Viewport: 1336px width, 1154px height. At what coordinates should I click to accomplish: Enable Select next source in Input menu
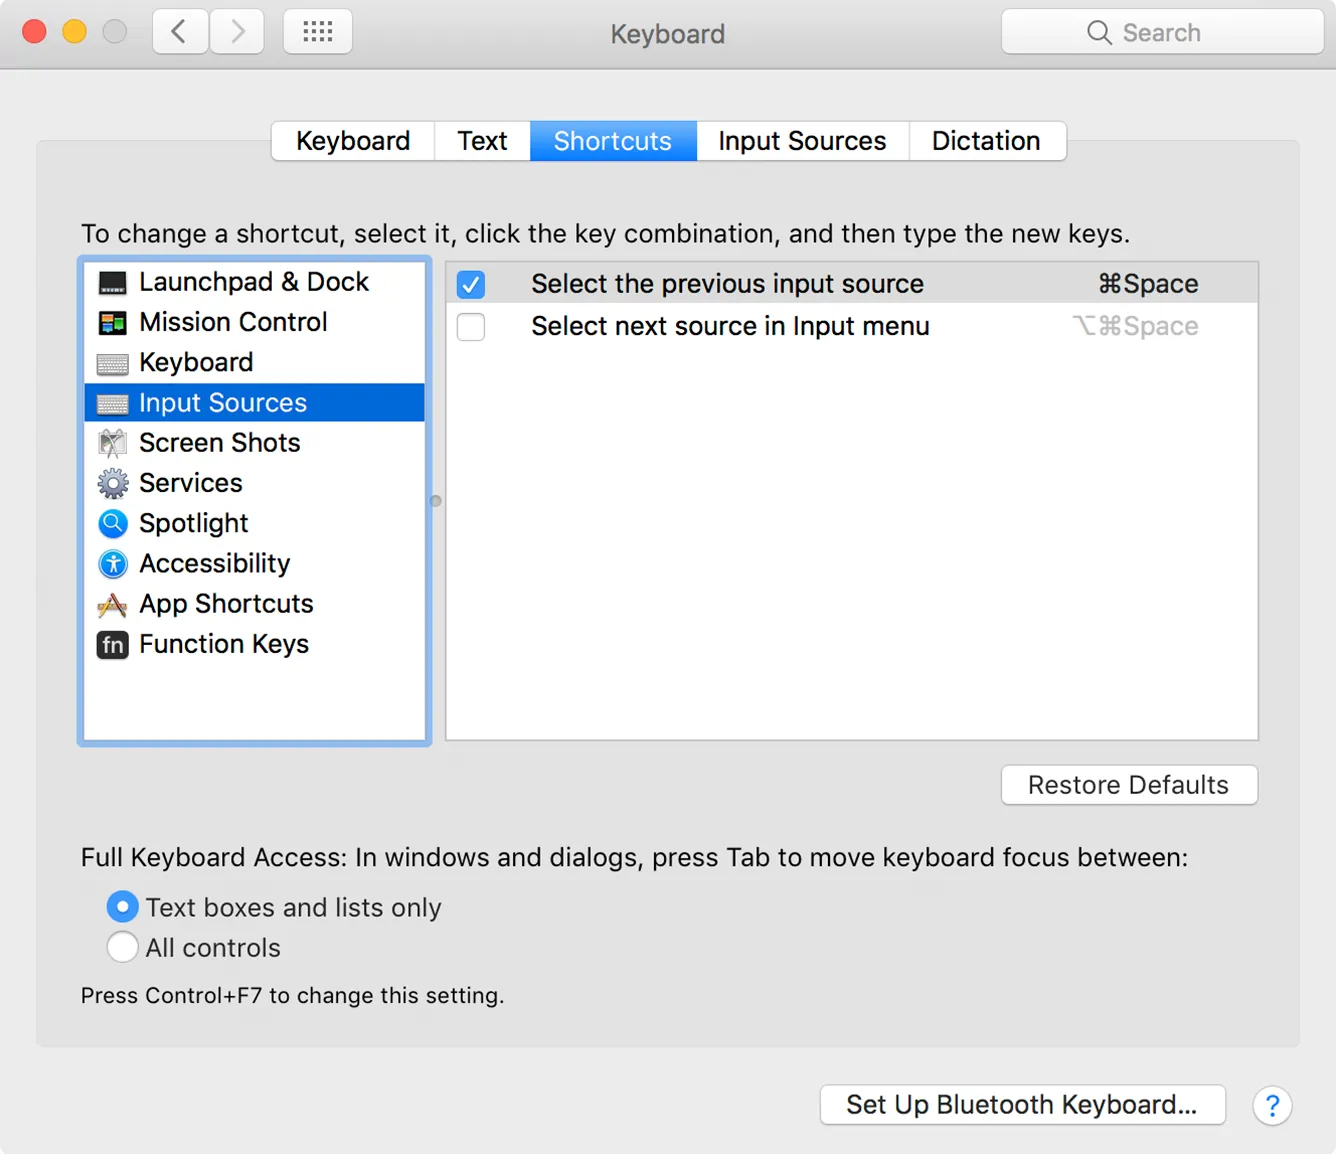pyautogui.click(x=470, y=327)
